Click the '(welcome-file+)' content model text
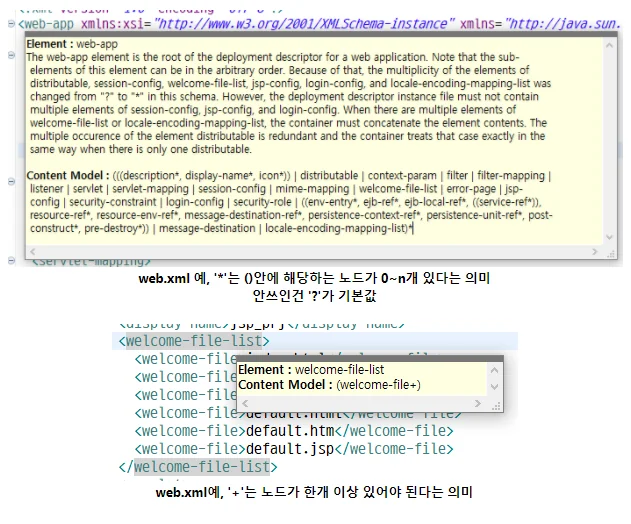The height and width of the screenshot is (524, 631). point(378,385)
